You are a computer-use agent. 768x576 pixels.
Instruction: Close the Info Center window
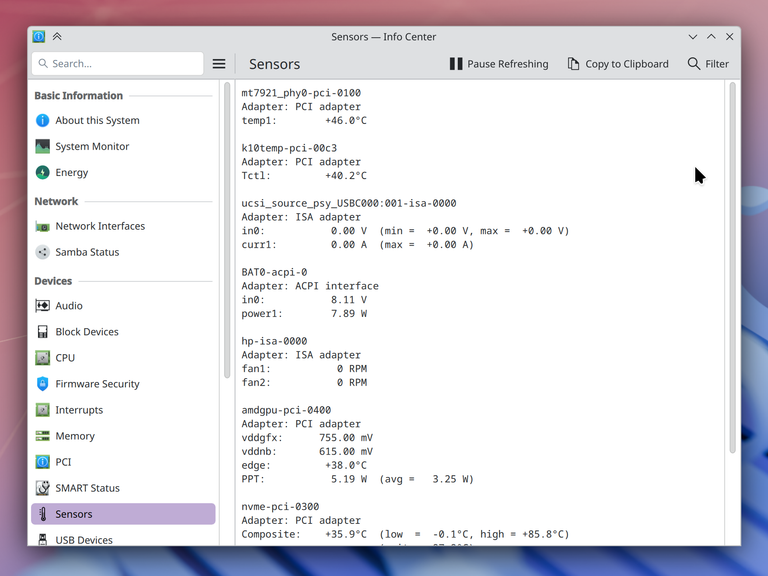[729, 37]
